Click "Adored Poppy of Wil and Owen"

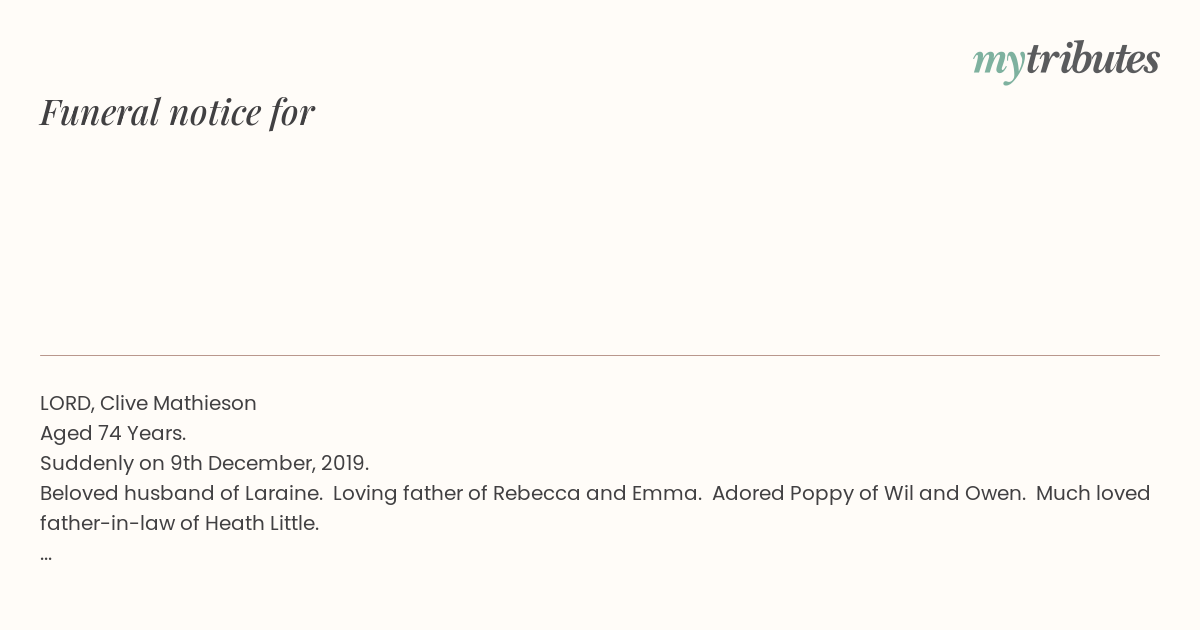[x=867, y=493]
